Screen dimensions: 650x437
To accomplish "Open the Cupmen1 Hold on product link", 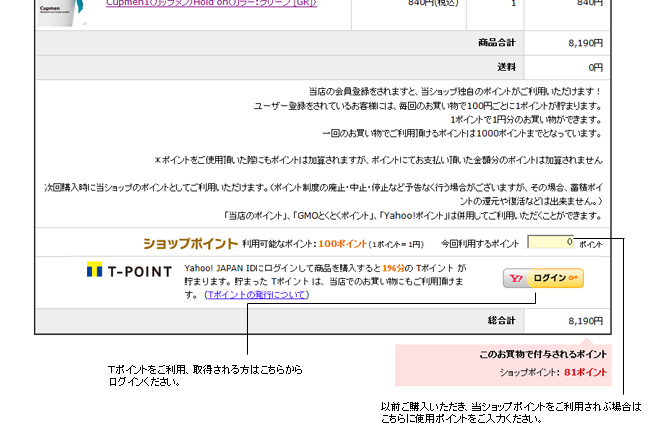I will click(211, 4).
